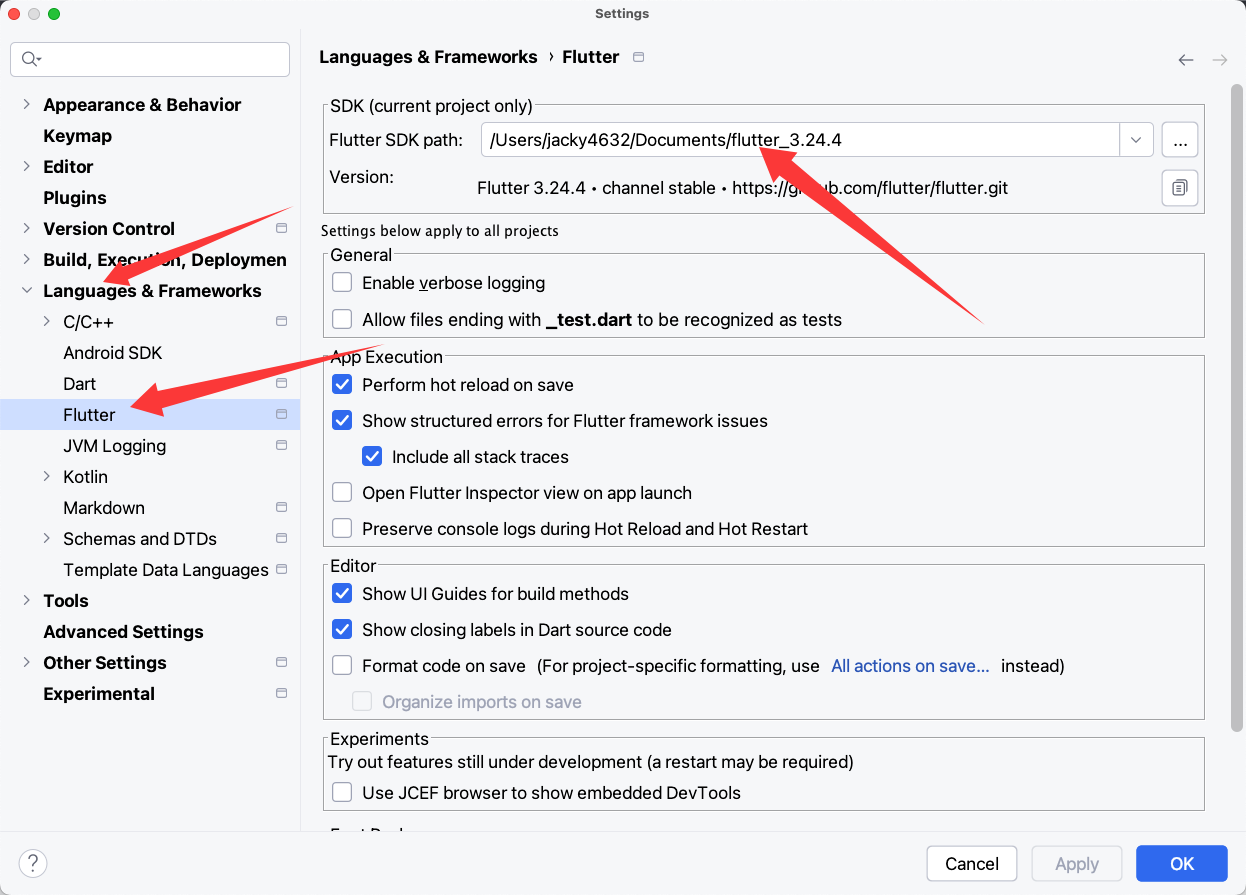
Task: Open the All actions on save link
Action: point(910,666)
